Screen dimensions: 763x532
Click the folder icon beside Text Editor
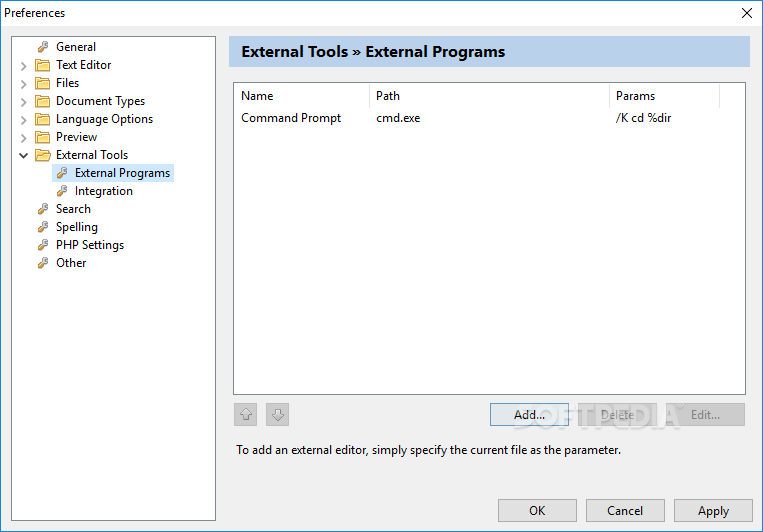43,65
